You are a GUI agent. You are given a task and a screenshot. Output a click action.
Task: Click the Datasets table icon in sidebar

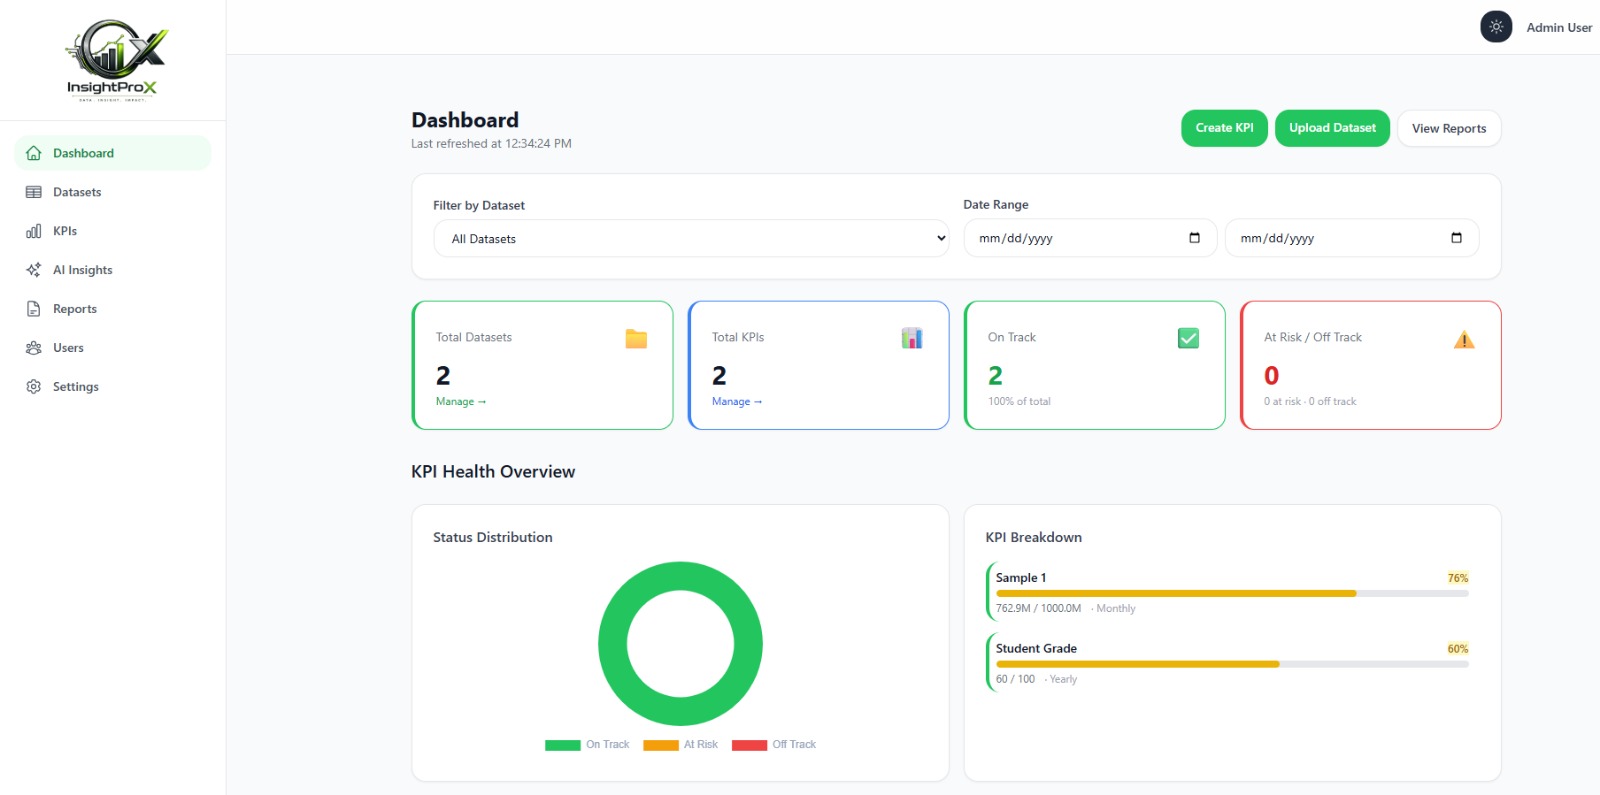point(34,192)
